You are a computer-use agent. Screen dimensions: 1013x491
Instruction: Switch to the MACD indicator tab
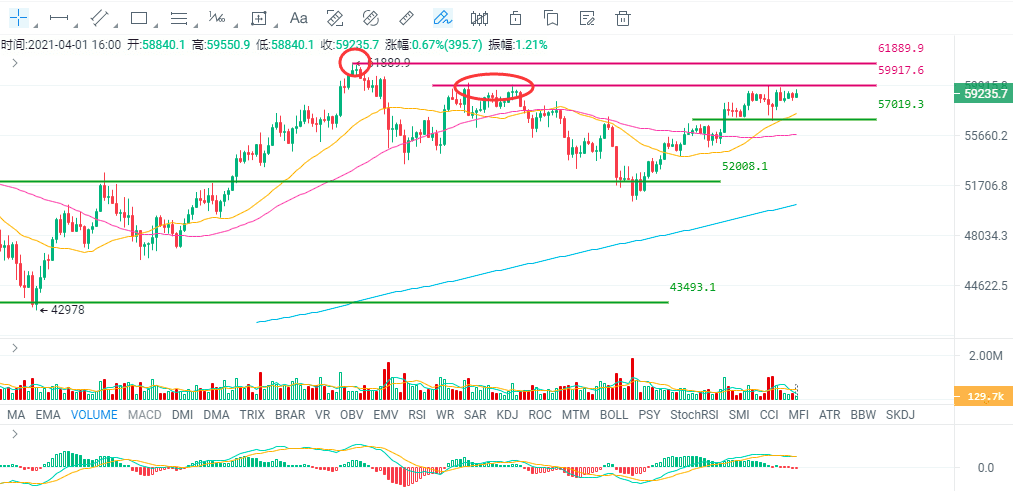[x=145, y=415]
